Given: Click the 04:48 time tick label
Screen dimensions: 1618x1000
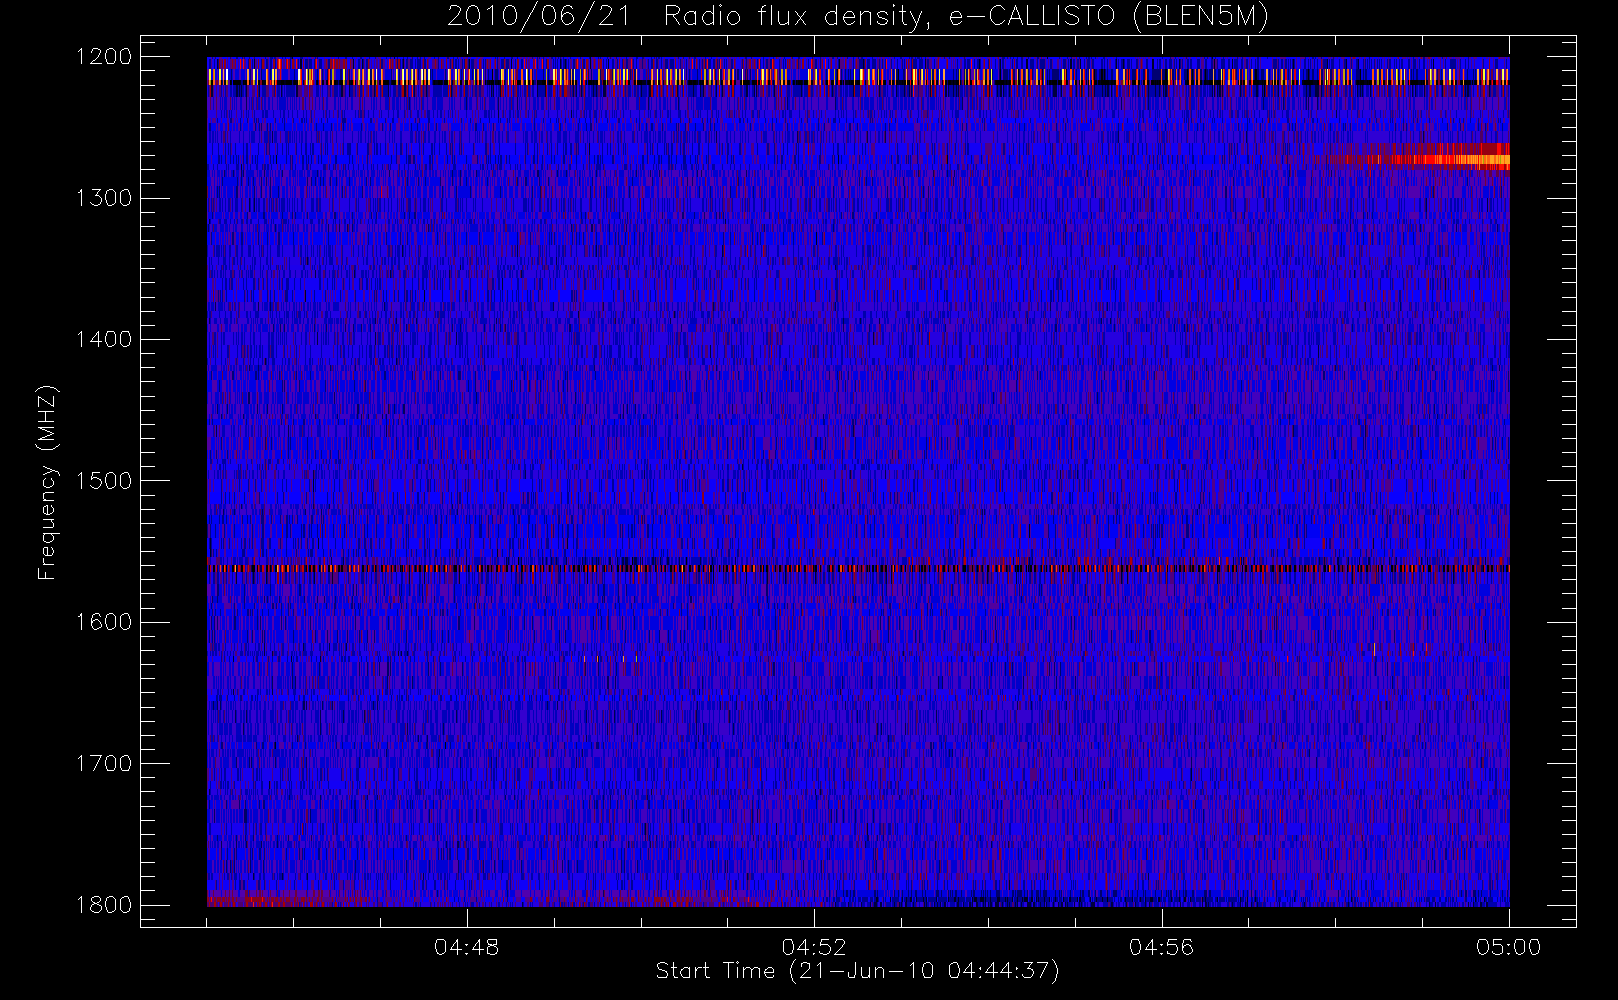Looking at the screenshot, I should (x=467, y=947).
